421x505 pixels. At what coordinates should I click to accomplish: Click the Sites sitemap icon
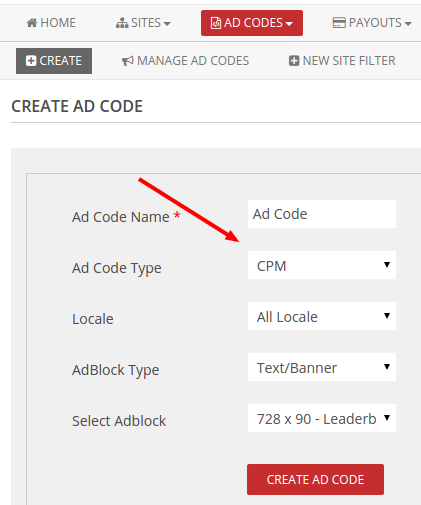coord(122,23)
